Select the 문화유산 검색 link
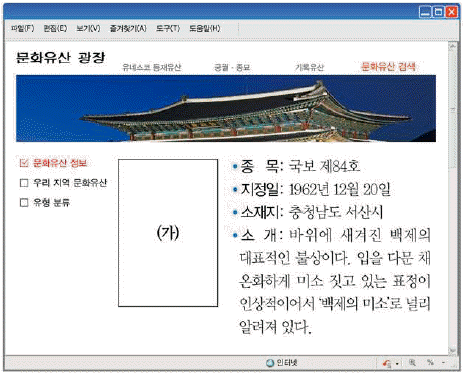The image size is (463, 373). [x=388, y=67]
